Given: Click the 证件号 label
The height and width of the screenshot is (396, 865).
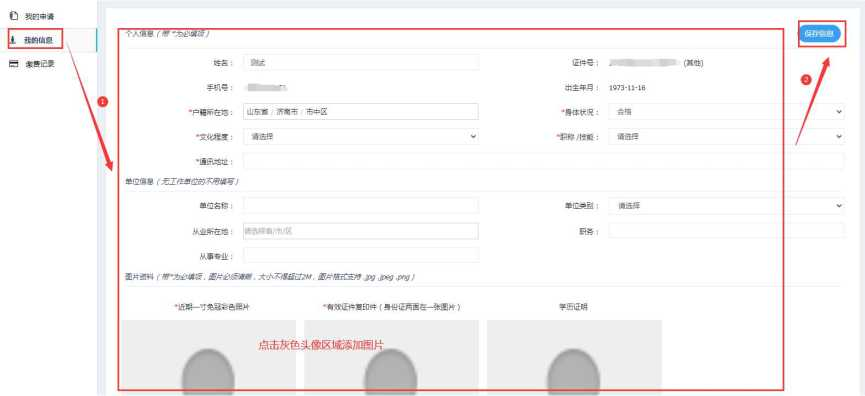Looking at the screenshot, I should [x=585, y=63].
